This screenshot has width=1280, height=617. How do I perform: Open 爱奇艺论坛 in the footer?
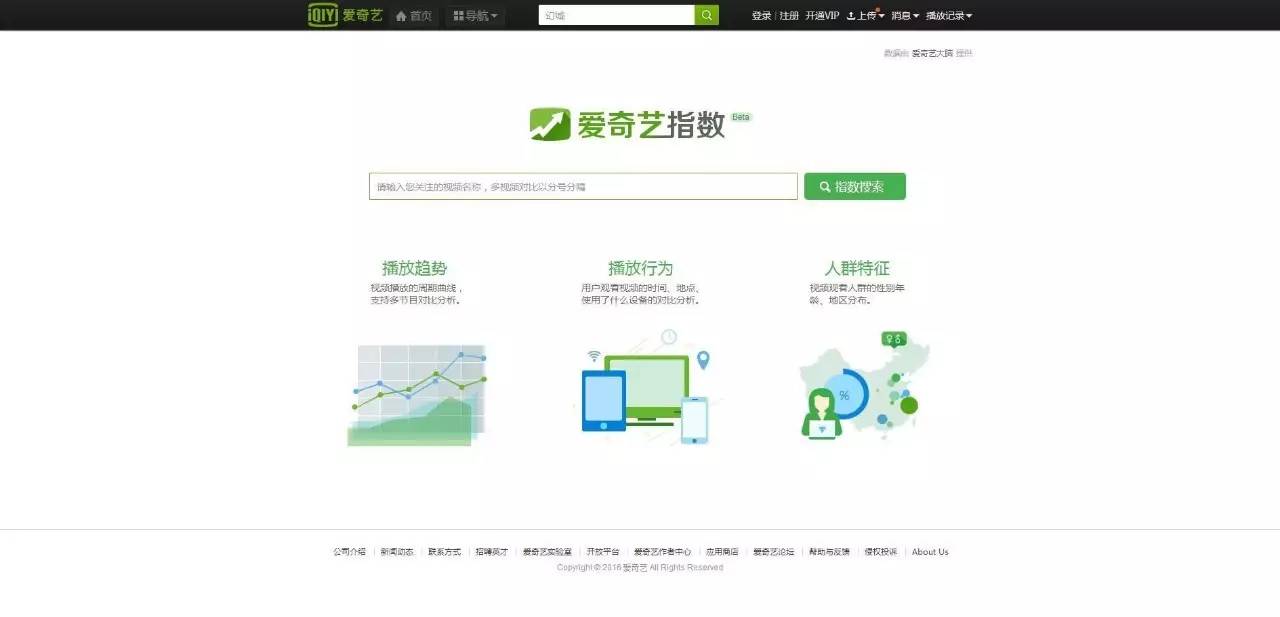774,552
